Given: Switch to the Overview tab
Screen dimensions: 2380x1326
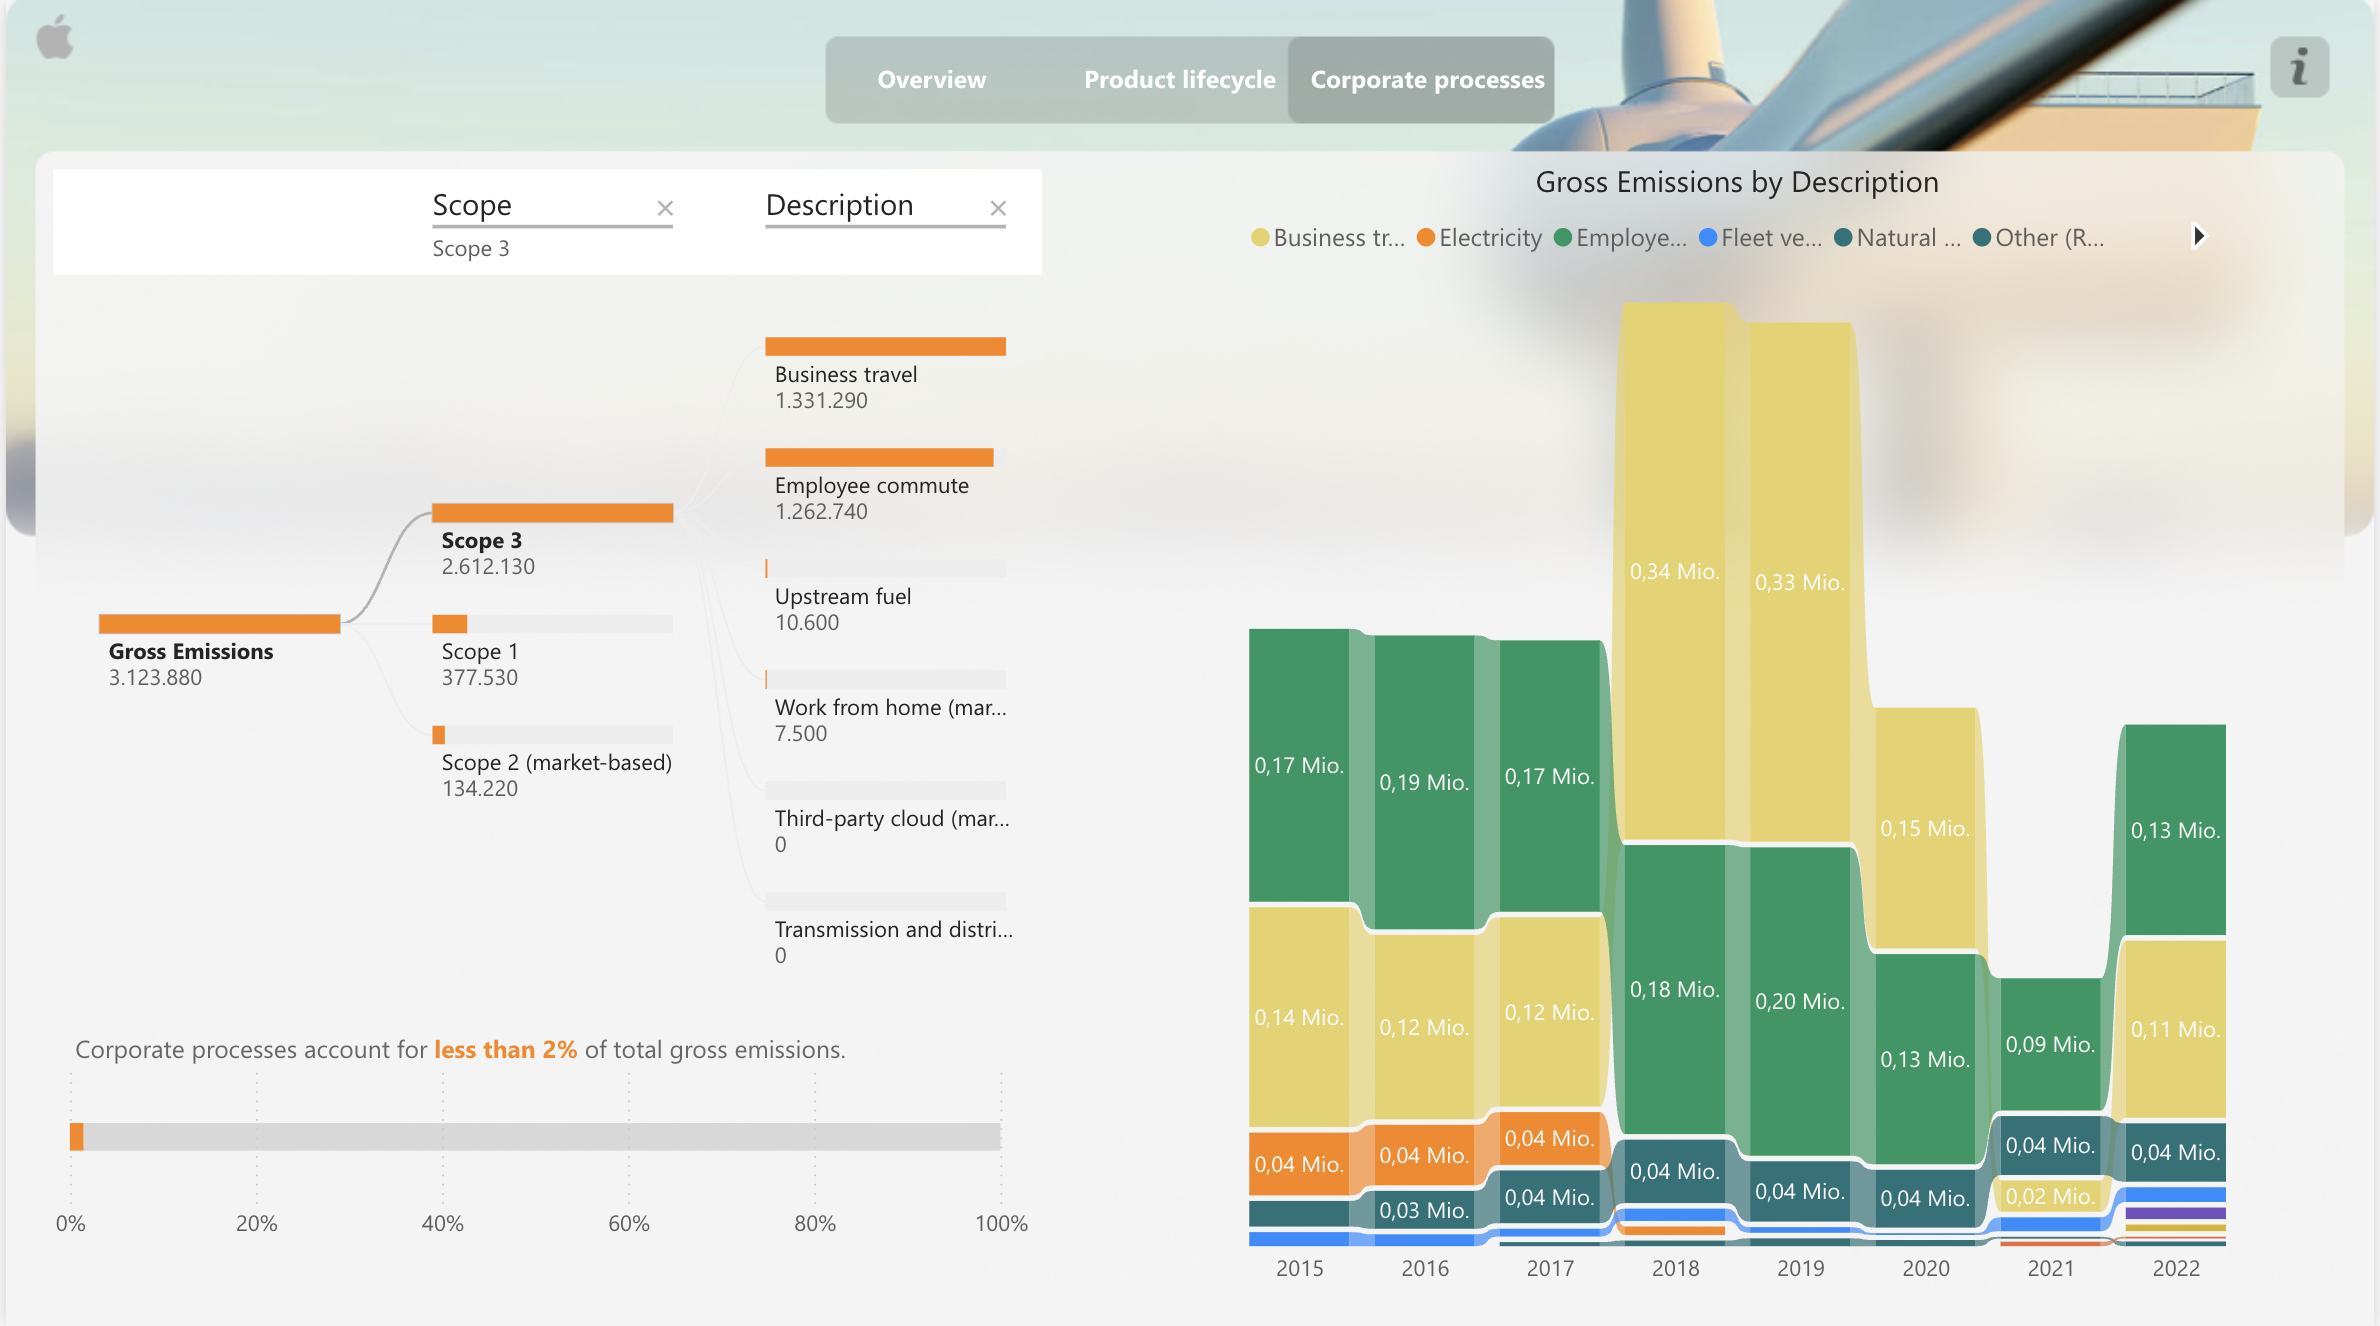Looking at the screenshot, I should point(931,80).
